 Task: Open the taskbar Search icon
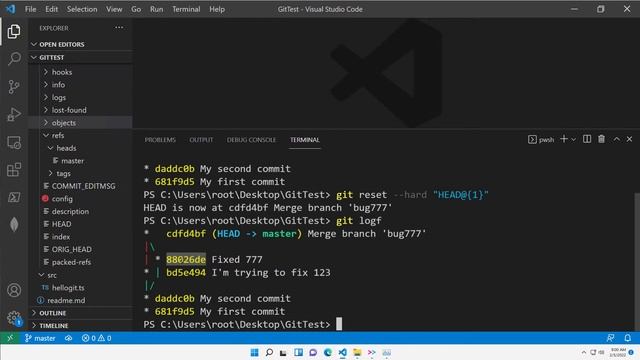[269, 352]
